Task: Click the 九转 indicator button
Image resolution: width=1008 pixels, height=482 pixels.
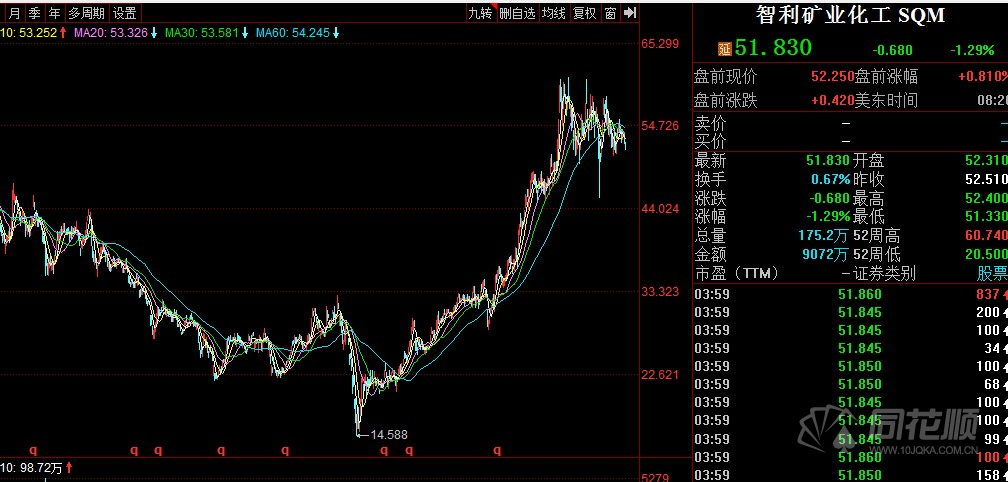Action: click(x=480, y=13)
